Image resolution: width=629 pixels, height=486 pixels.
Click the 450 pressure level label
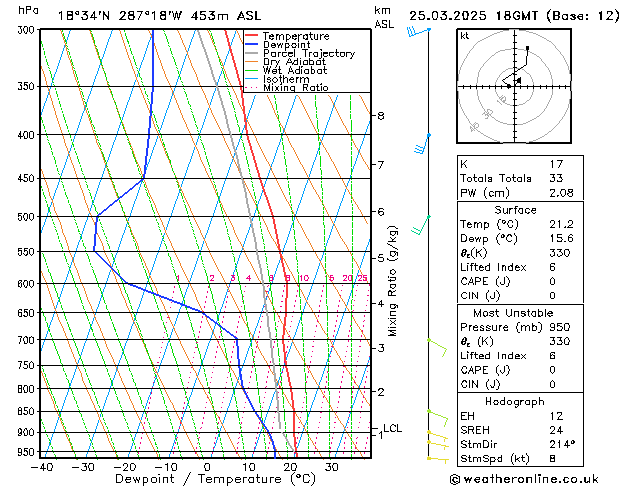pyautogui.click(x=28, y=178)
